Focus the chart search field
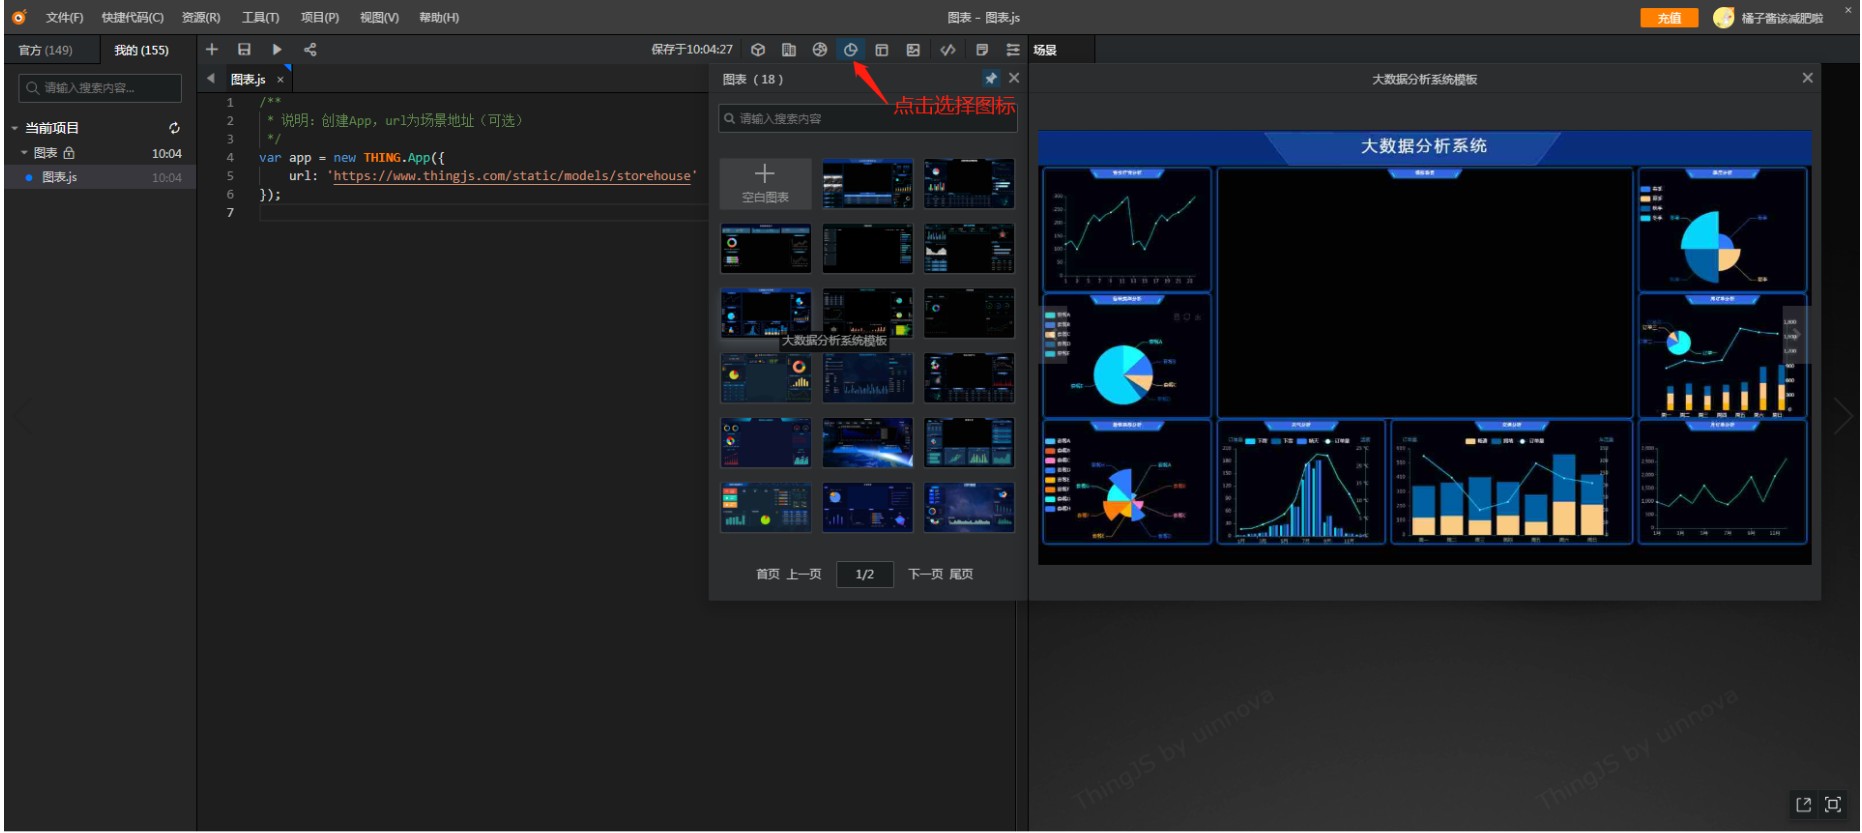1862x833 pixels. point(868,118)
